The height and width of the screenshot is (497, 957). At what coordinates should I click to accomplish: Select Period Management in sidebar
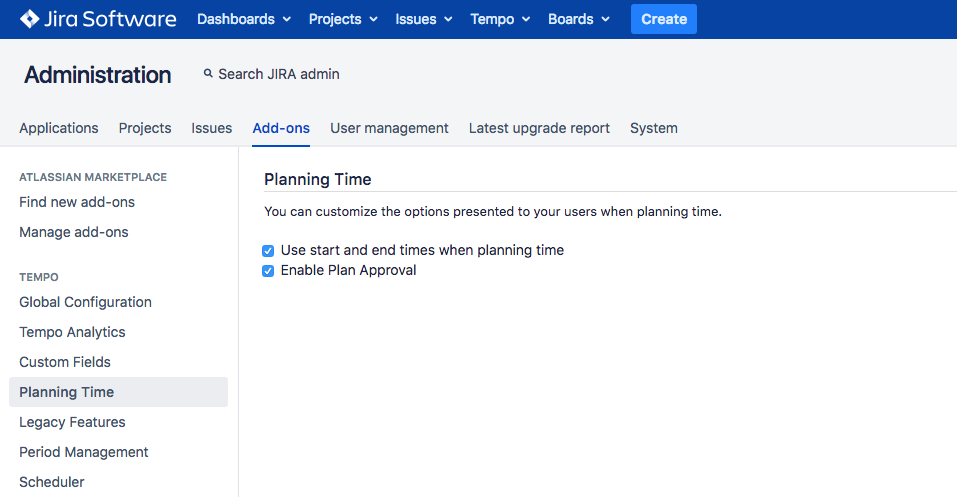click(84, 452)
